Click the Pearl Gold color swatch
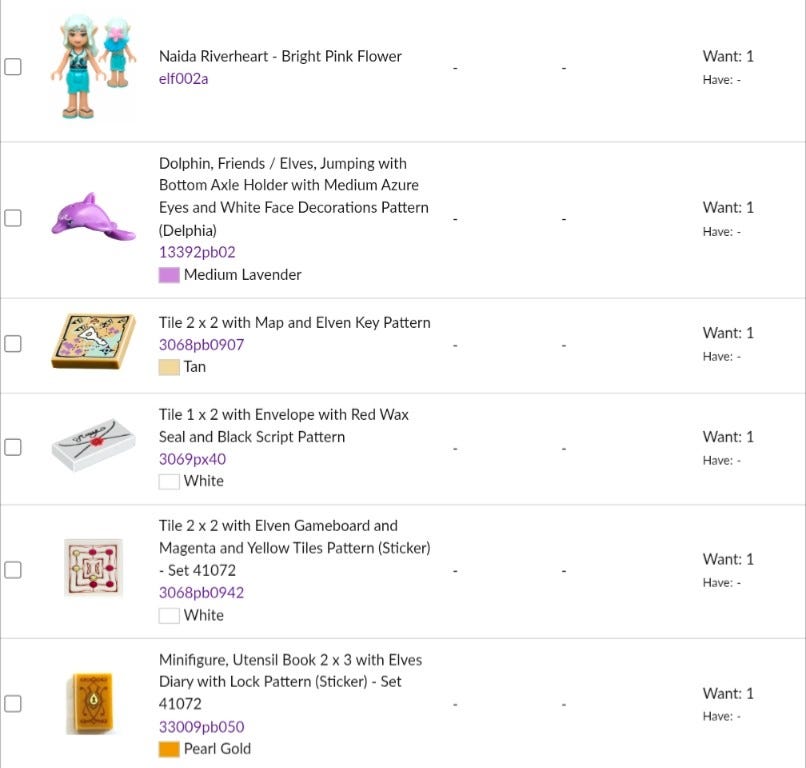 pyautogui.click(x=169, y=748)
